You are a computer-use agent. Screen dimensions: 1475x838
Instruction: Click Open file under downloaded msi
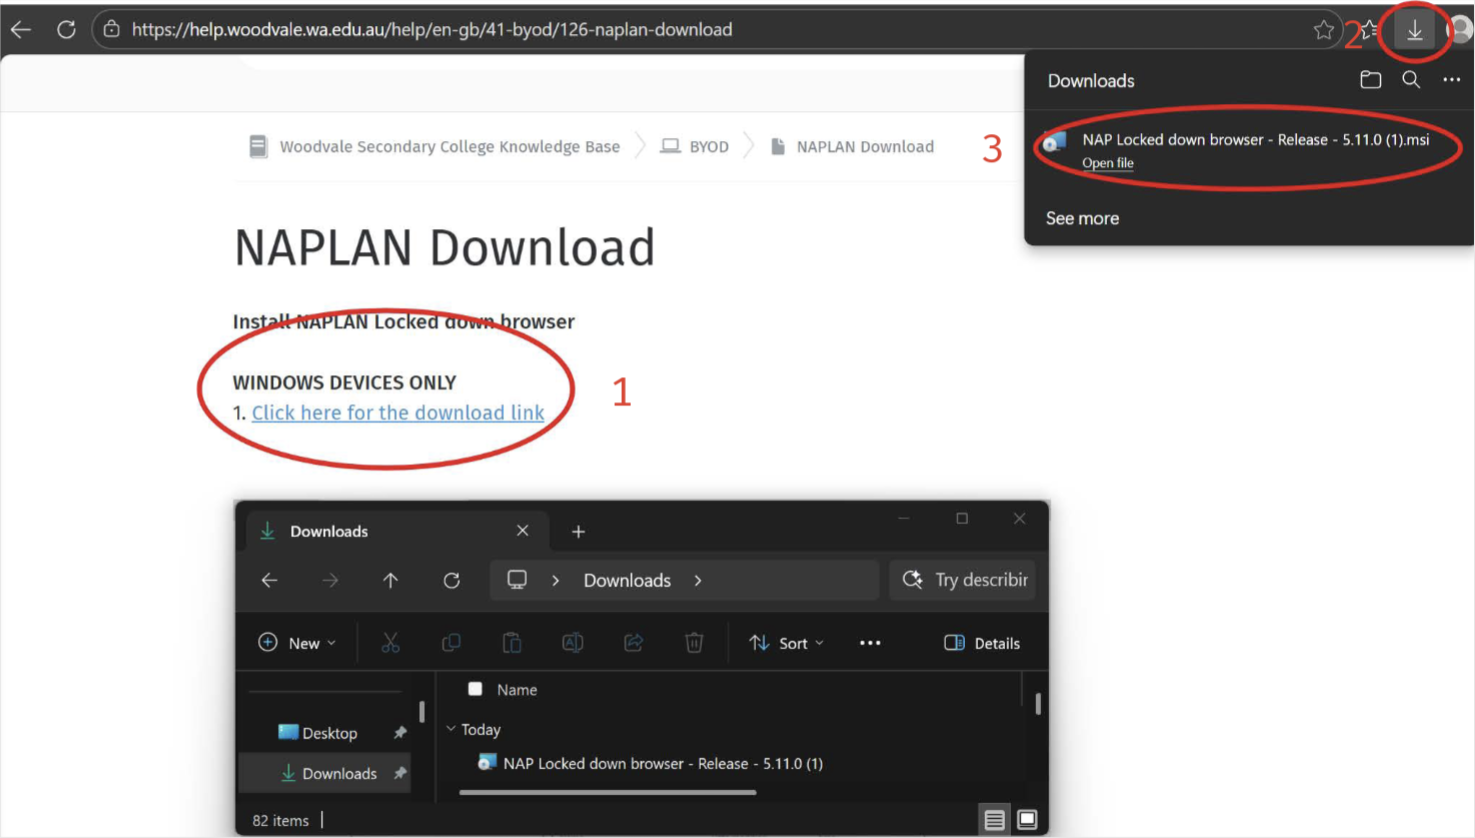(1107, 163)
